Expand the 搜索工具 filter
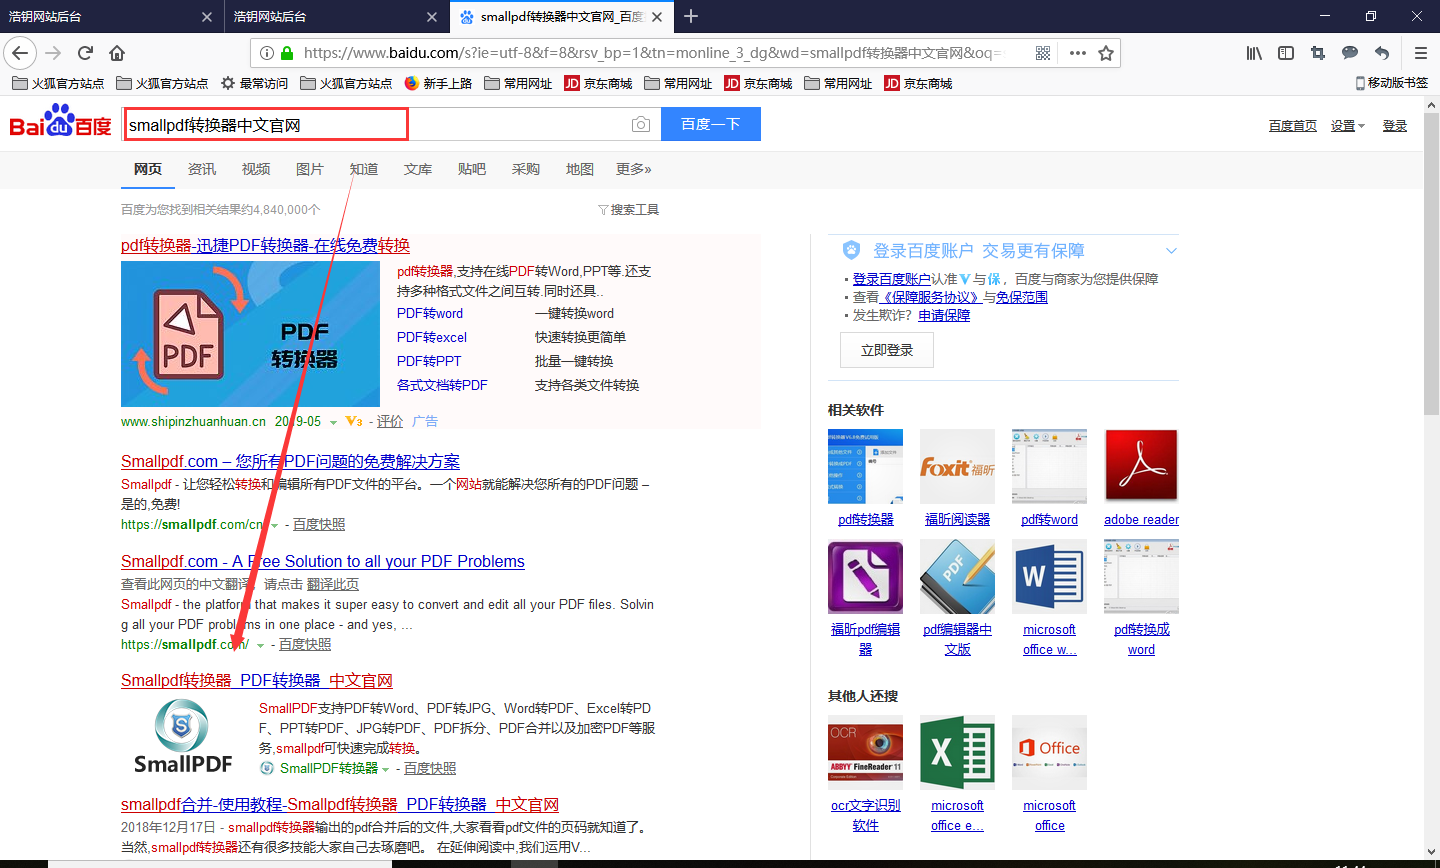The height and width of the screenshot is (868, 1440). click(628, 210)
